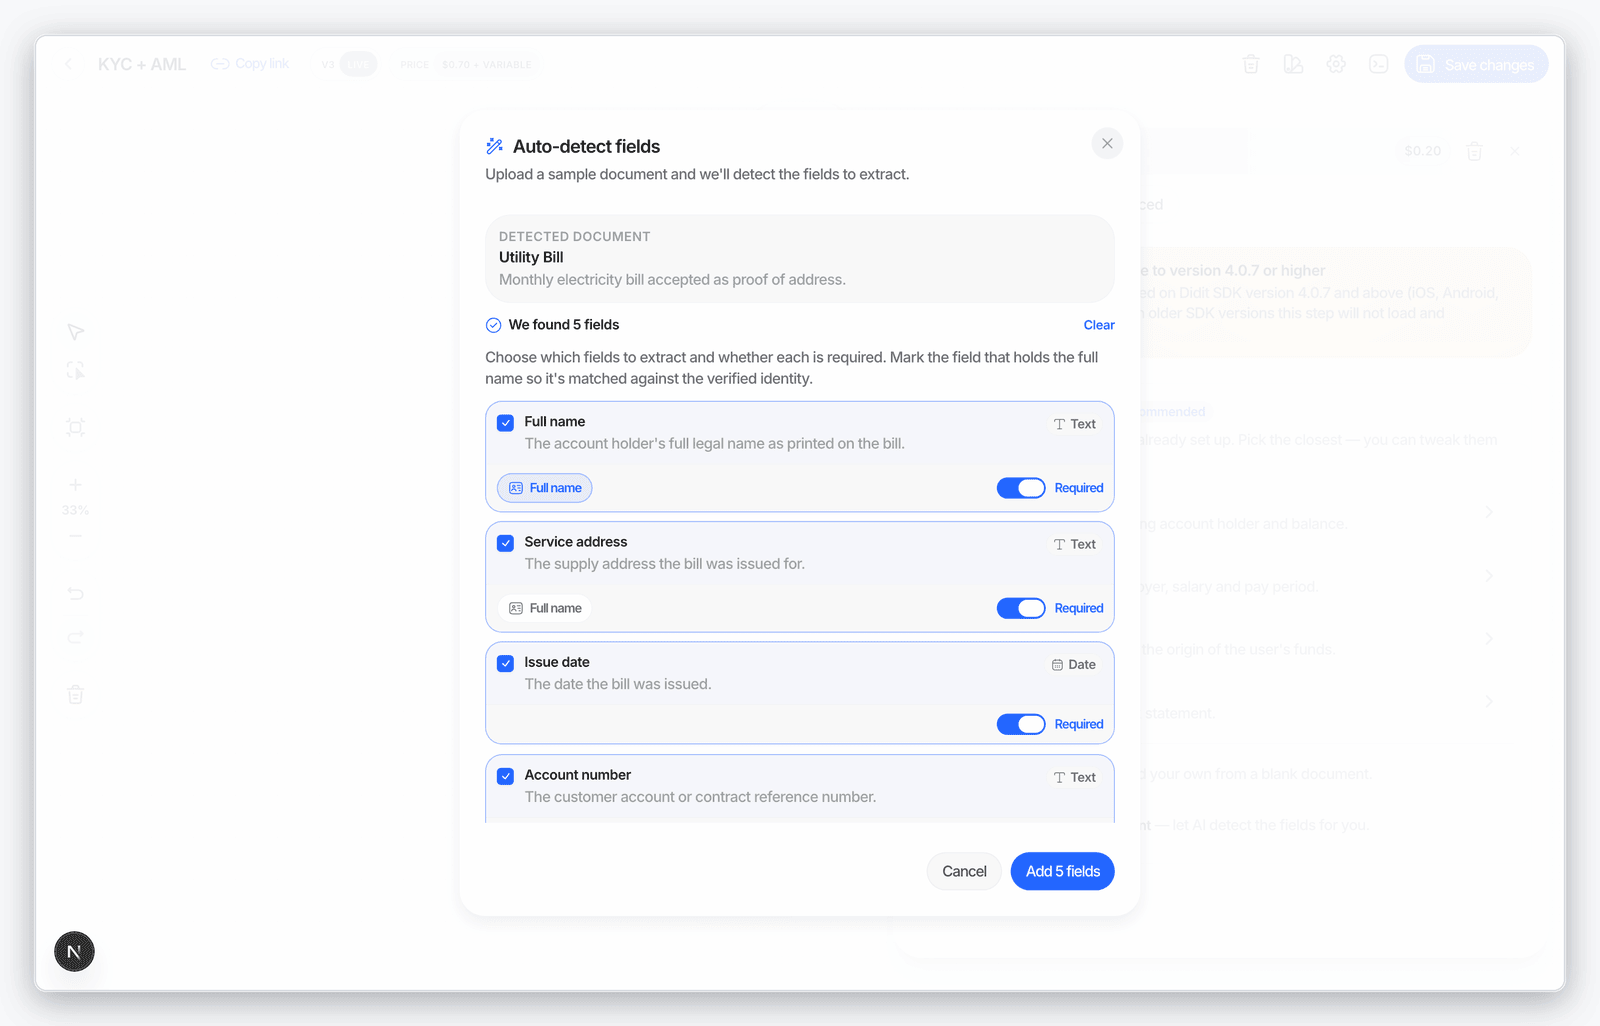Click the Text type label on Service address card

(1075, 544)
